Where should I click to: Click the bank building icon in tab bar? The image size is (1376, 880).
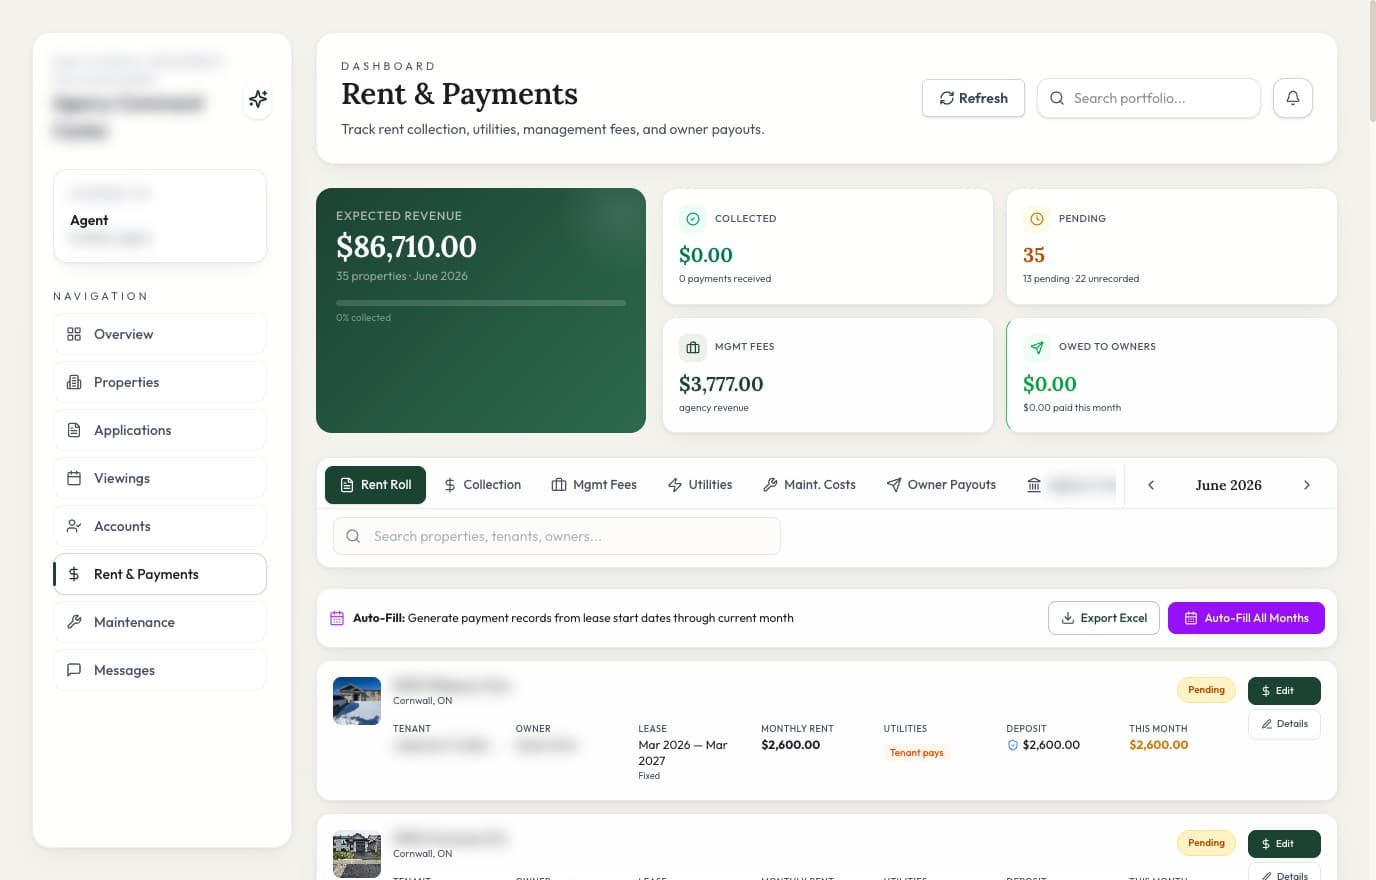[x=1034, y=485]
